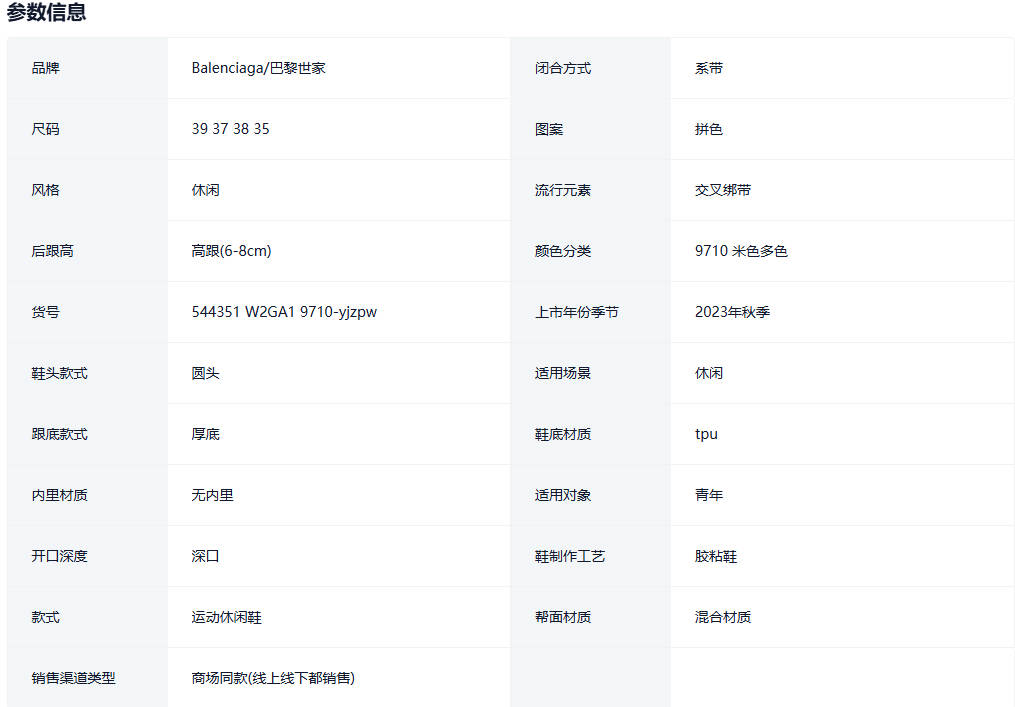1015x707 pixels.
Task: Click the 鞋制作工艺 value 胶粘鞋
Action: pos(716,556)
